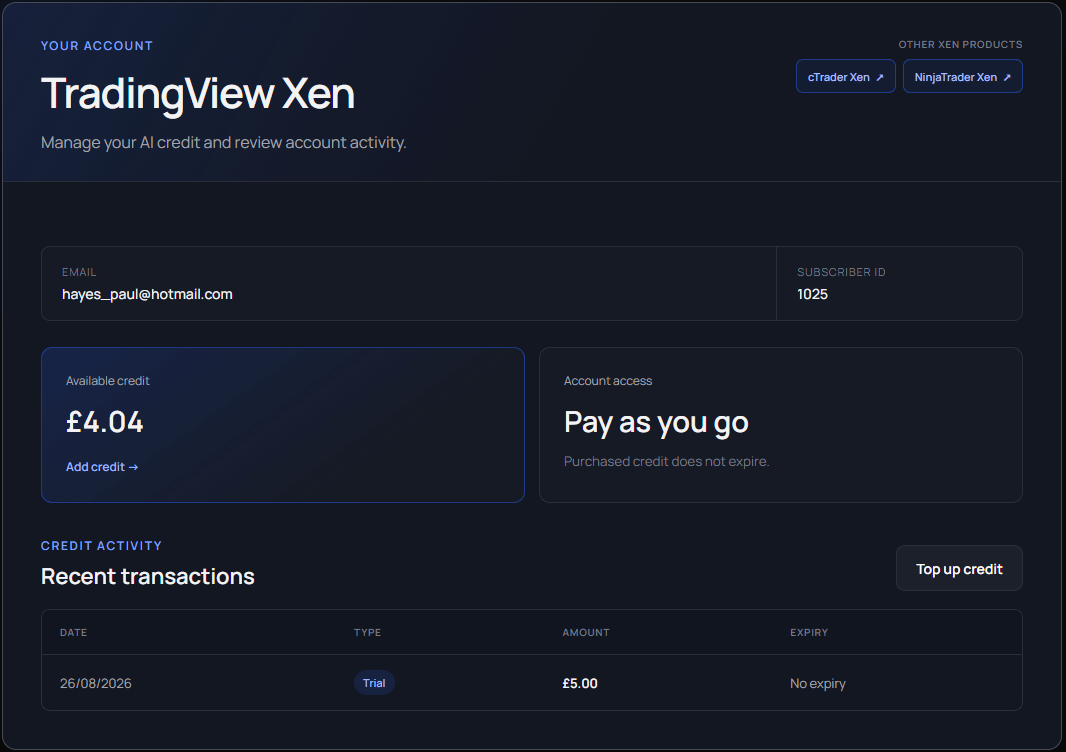Click the EMAIL field label
The width and height of the screenshot is (1066, 752).
click(79, 272)
